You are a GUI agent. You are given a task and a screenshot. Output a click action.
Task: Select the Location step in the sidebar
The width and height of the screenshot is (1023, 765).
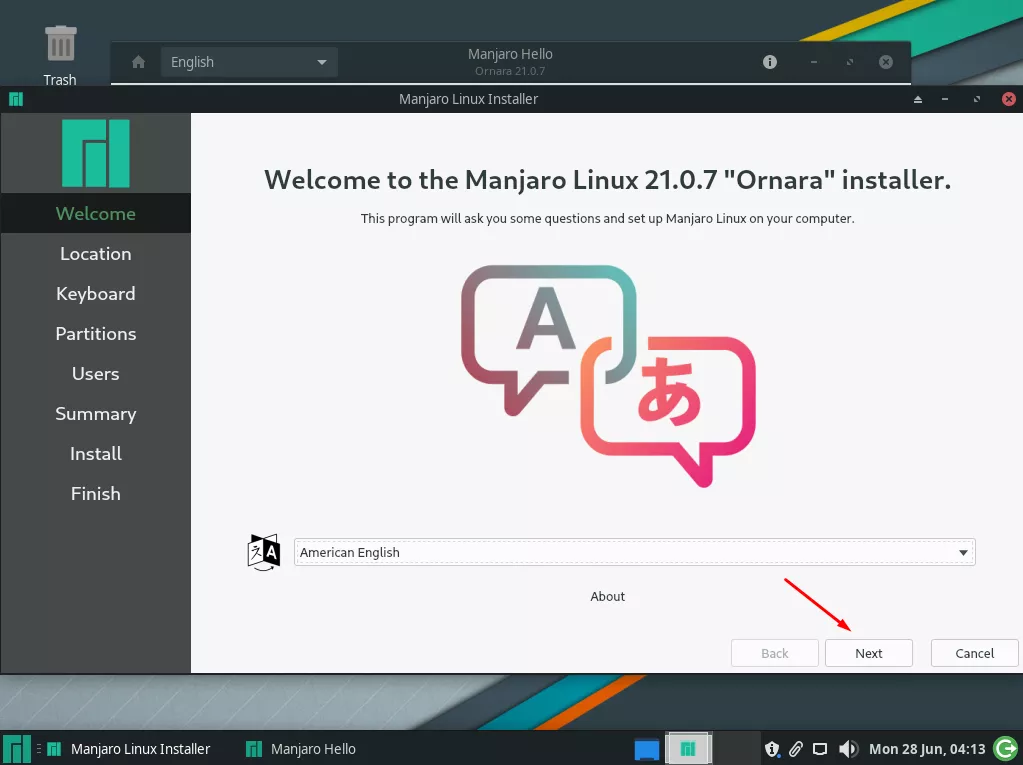96,254
